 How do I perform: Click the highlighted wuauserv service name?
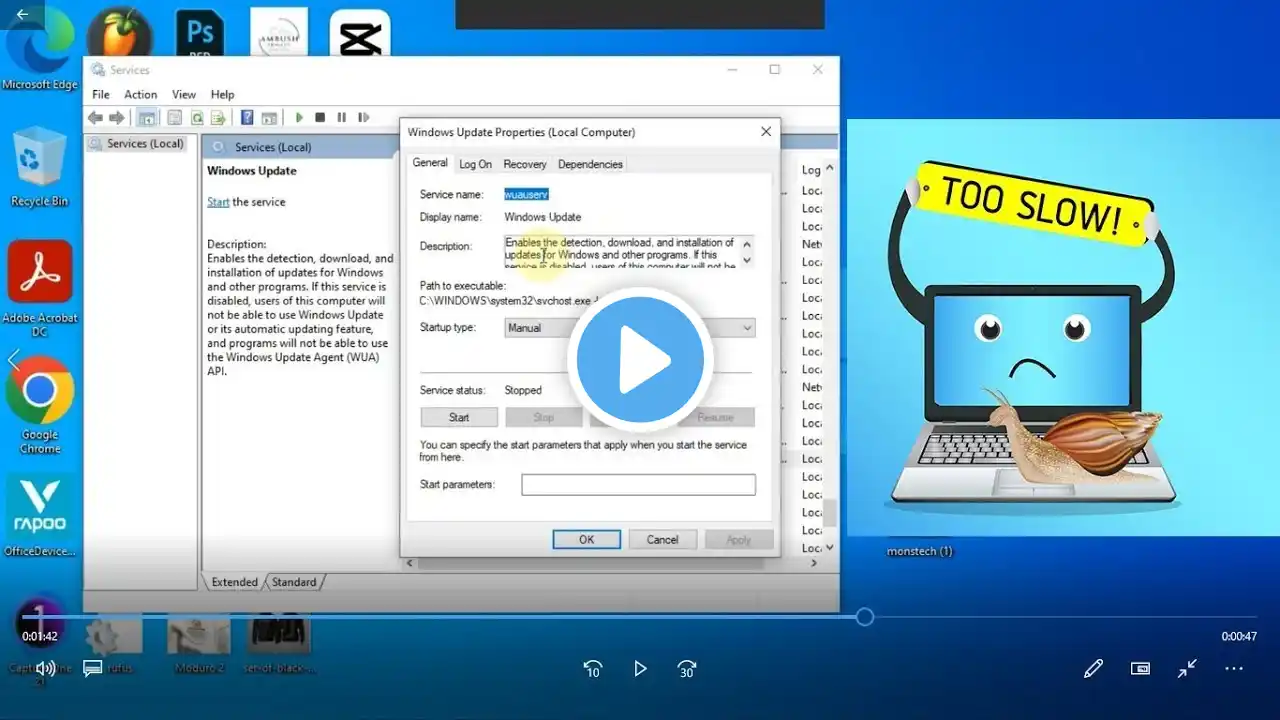(526, 194)
